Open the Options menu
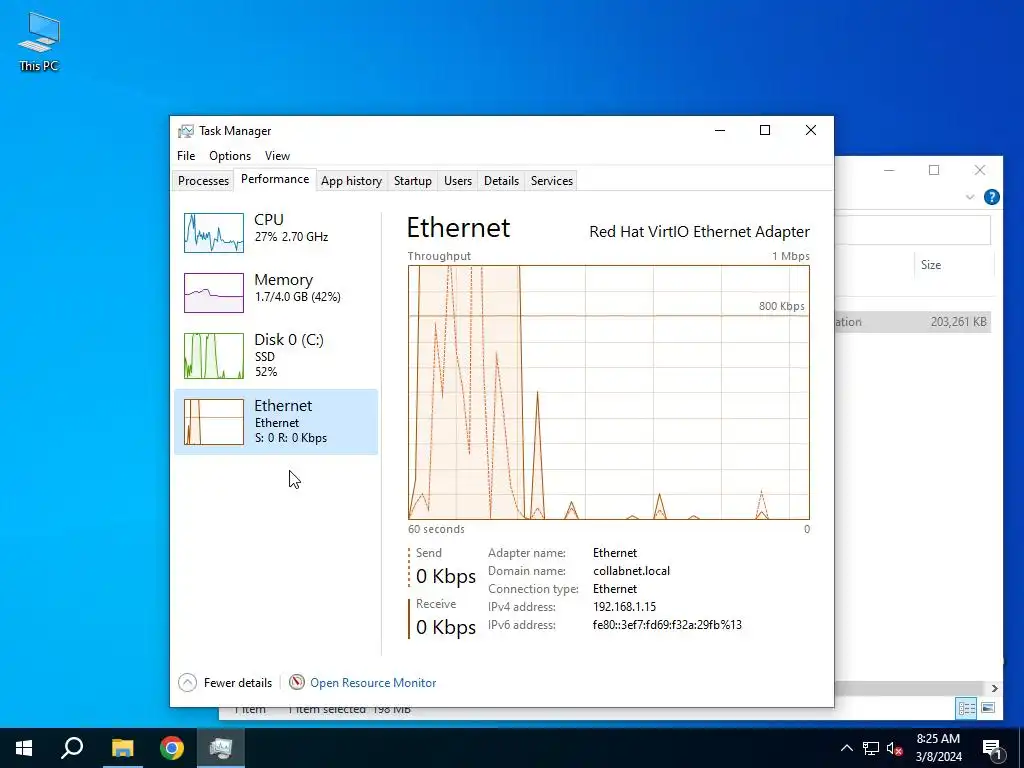Screen dimensions: 1024x768 (230, 155)
